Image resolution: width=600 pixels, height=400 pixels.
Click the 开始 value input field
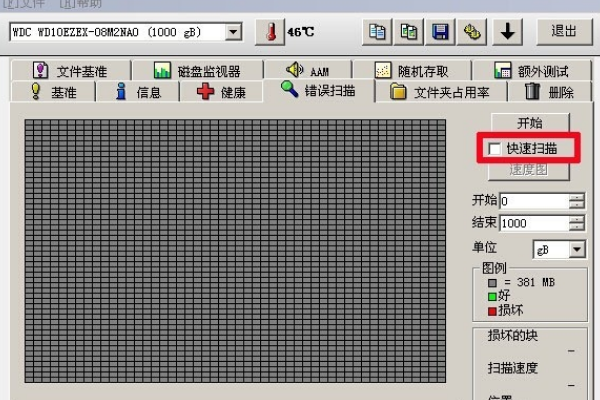coord(534,201)
